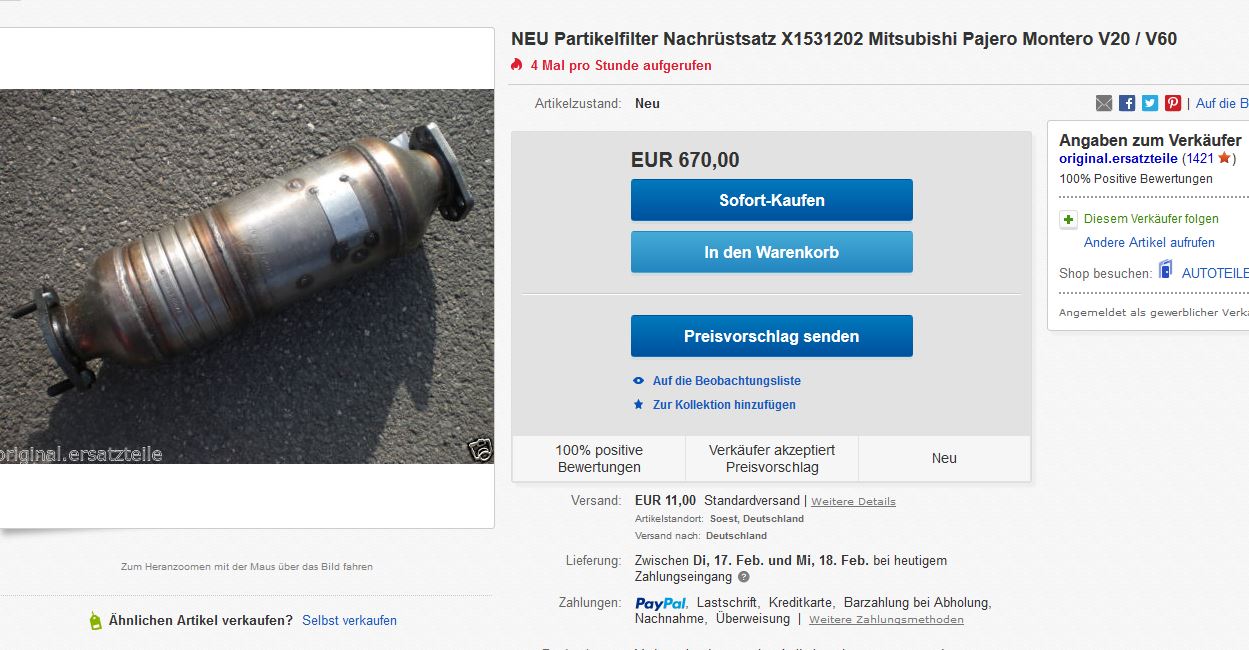The width and height of the screenshot is (1249, 650).
Task: Share this listing on Facebook
Action: (1127, 103)
